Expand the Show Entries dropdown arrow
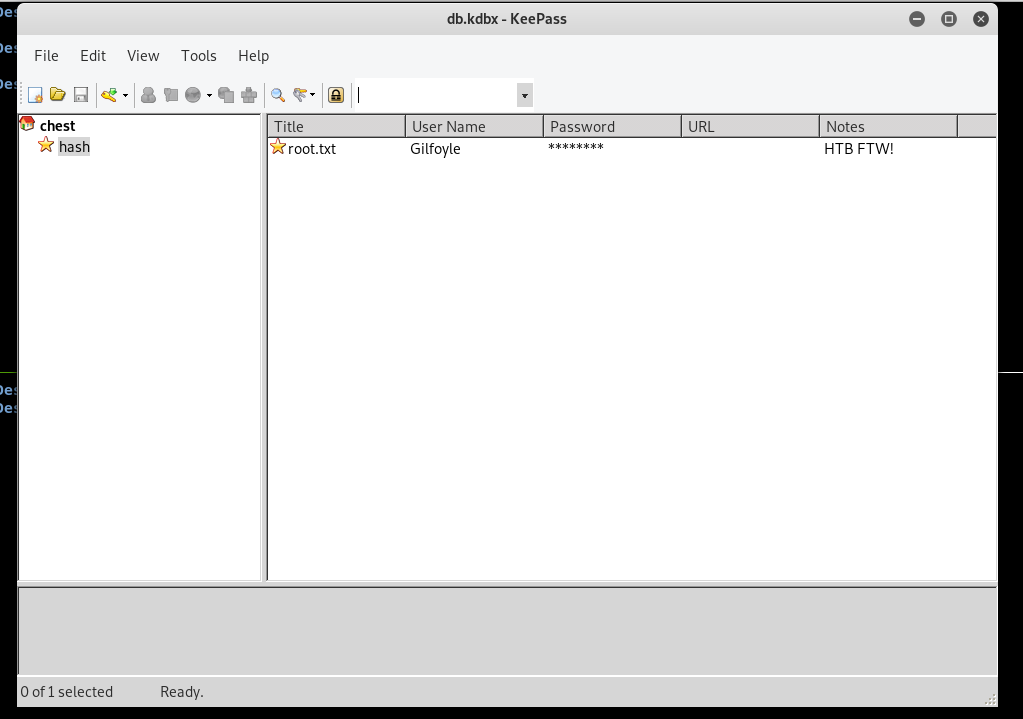 313,95
